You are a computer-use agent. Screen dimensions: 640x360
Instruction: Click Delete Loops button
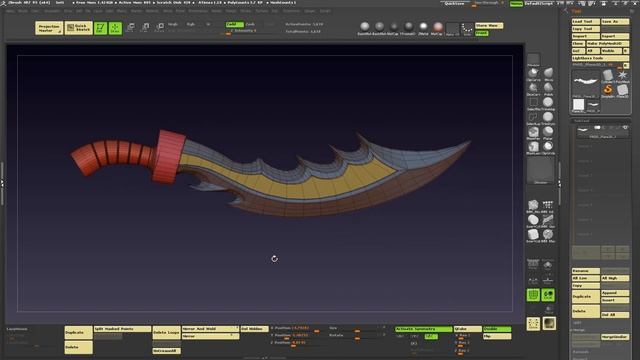coord(167,333)
